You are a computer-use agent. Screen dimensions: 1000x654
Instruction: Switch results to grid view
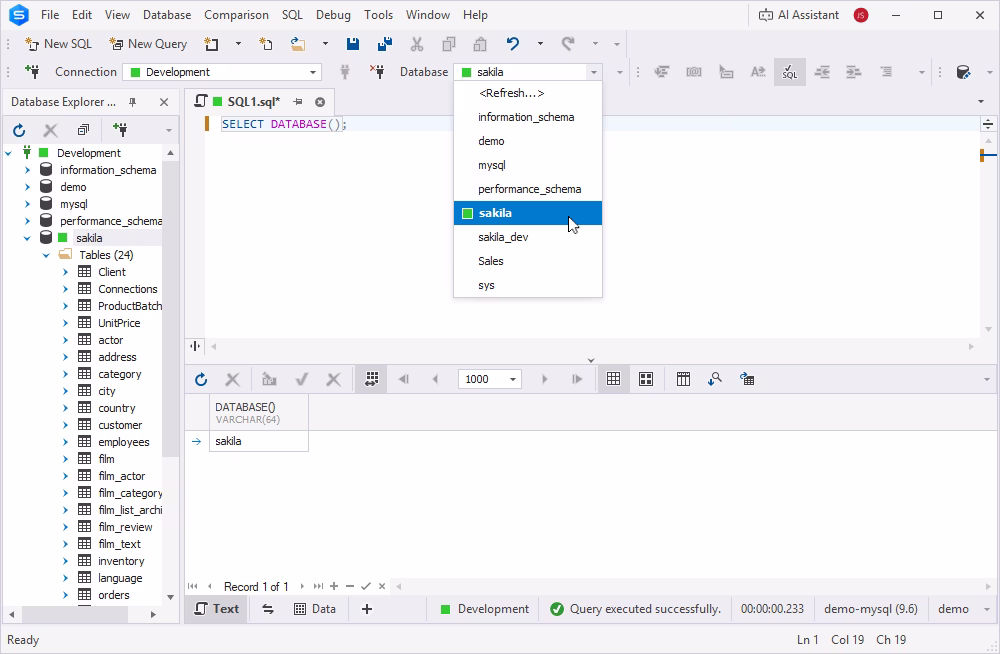614,379
